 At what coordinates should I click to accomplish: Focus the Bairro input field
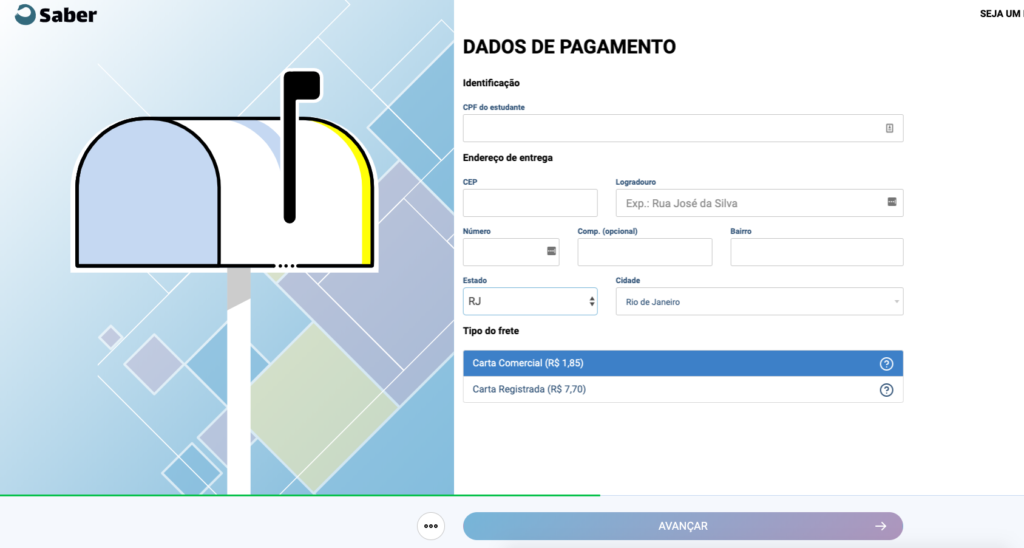[817, 252]
